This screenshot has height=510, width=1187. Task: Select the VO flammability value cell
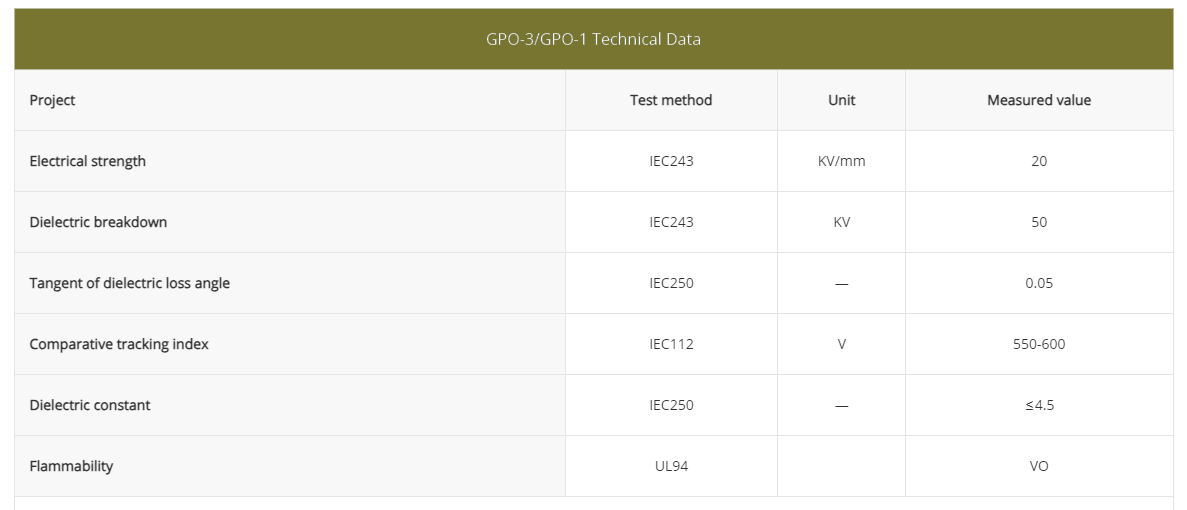pyautogui.click(x=1039, y=466)
